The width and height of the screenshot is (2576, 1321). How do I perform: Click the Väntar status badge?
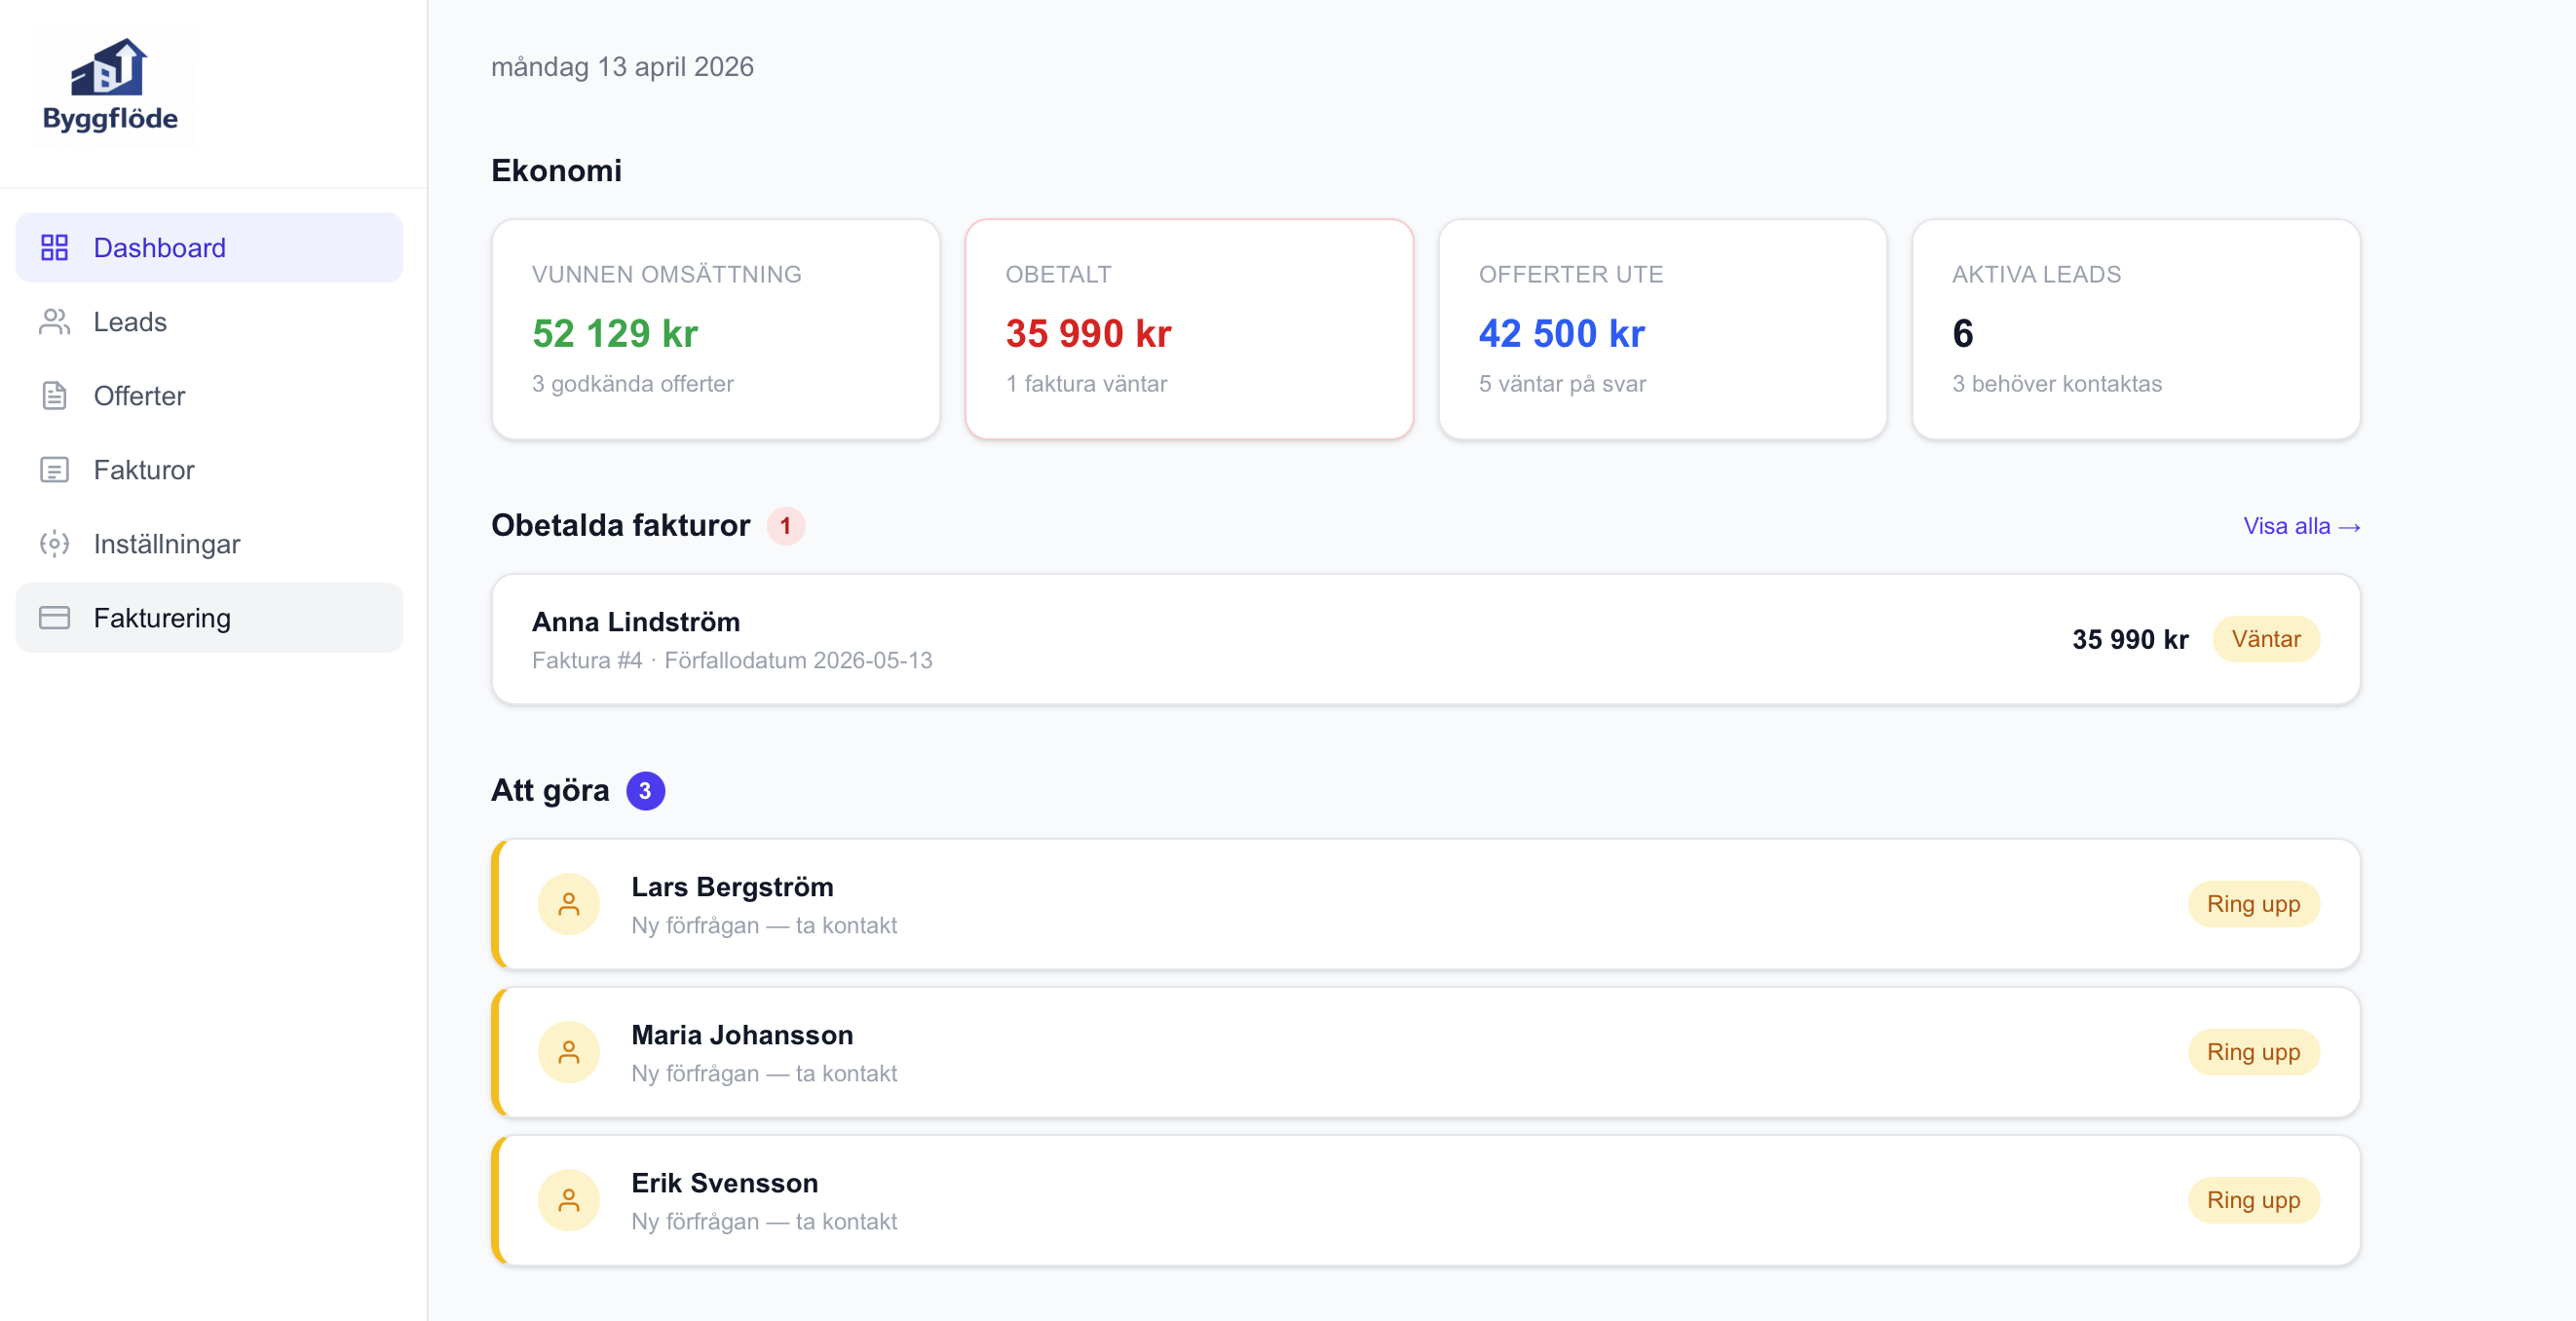pyautogui.click(x=2265, y=639)
